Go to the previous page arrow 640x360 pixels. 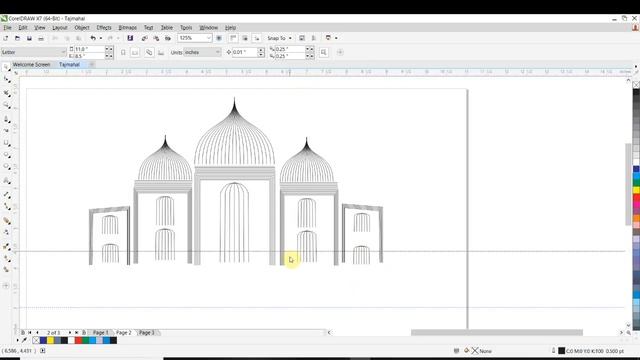click(37, 333)
